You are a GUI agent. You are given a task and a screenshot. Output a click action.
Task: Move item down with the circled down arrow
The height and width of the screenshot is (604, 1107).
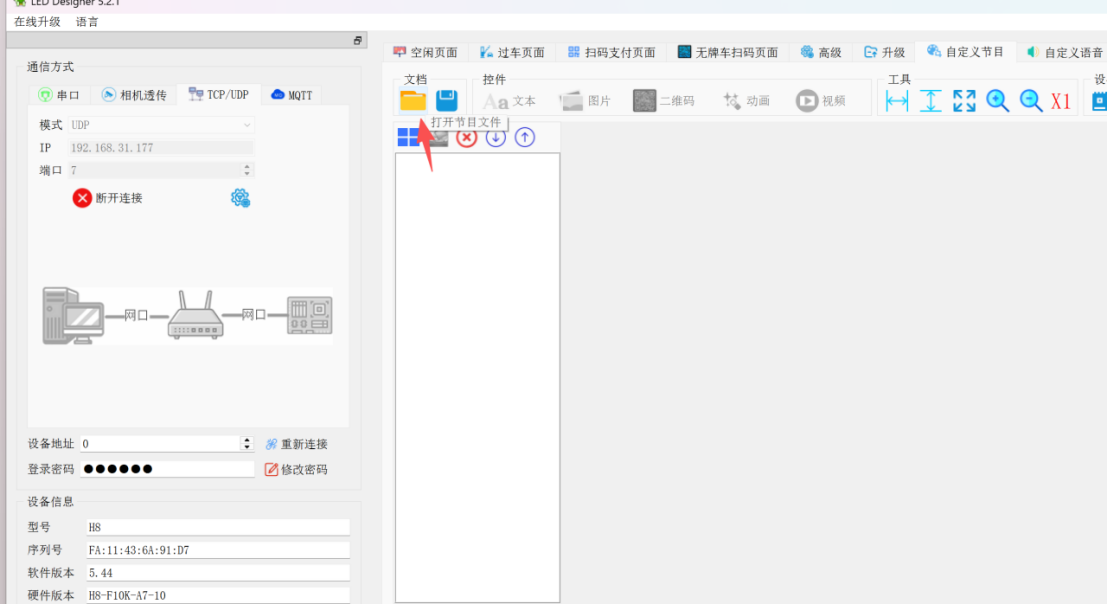click(x=496, y=138)
